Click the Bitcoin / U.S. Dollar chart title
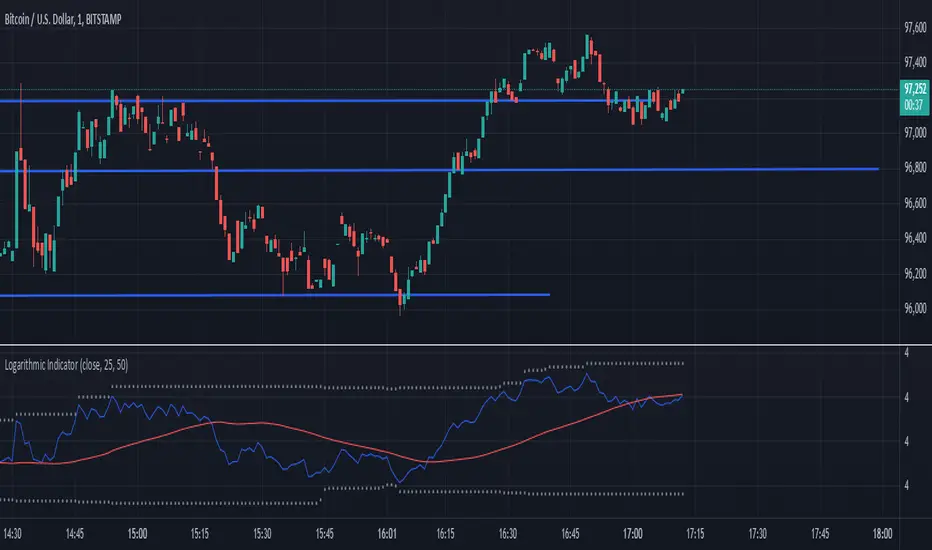Screen dimensions: 932x550 pos(63,20)
